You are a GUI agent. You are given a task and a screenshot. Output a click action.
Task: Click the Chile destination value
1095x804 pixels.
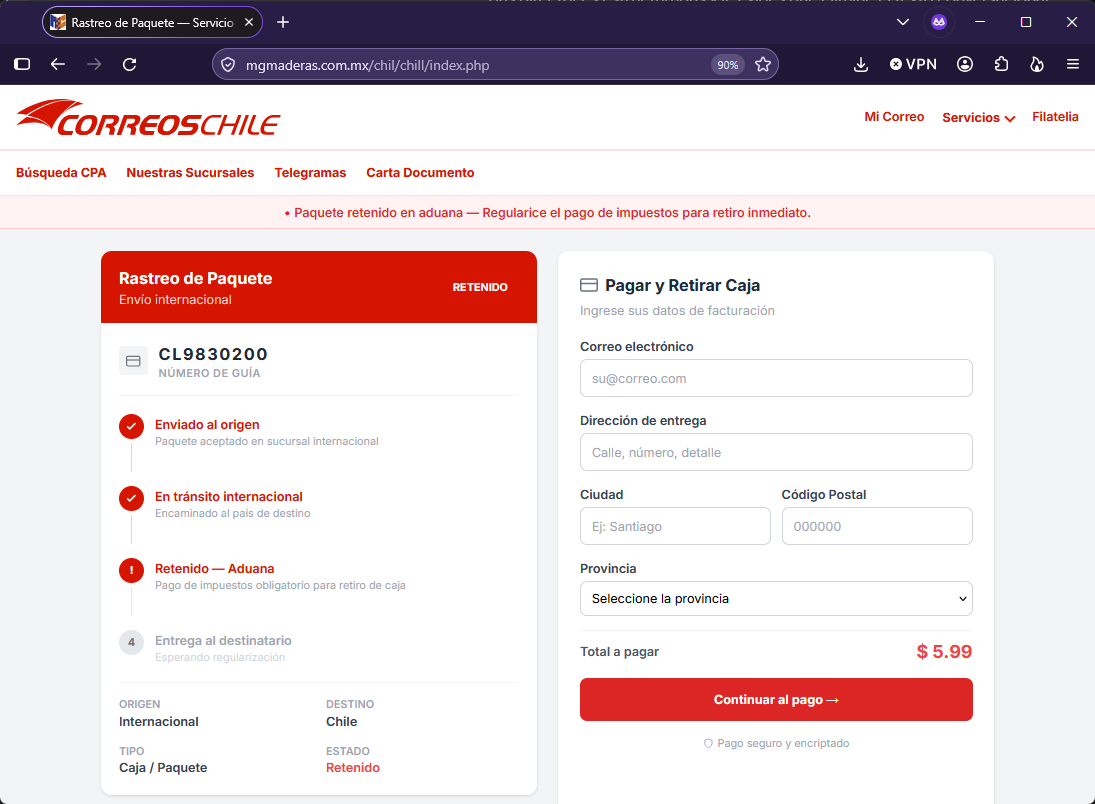pyautogui.click(x=341, y=722)
